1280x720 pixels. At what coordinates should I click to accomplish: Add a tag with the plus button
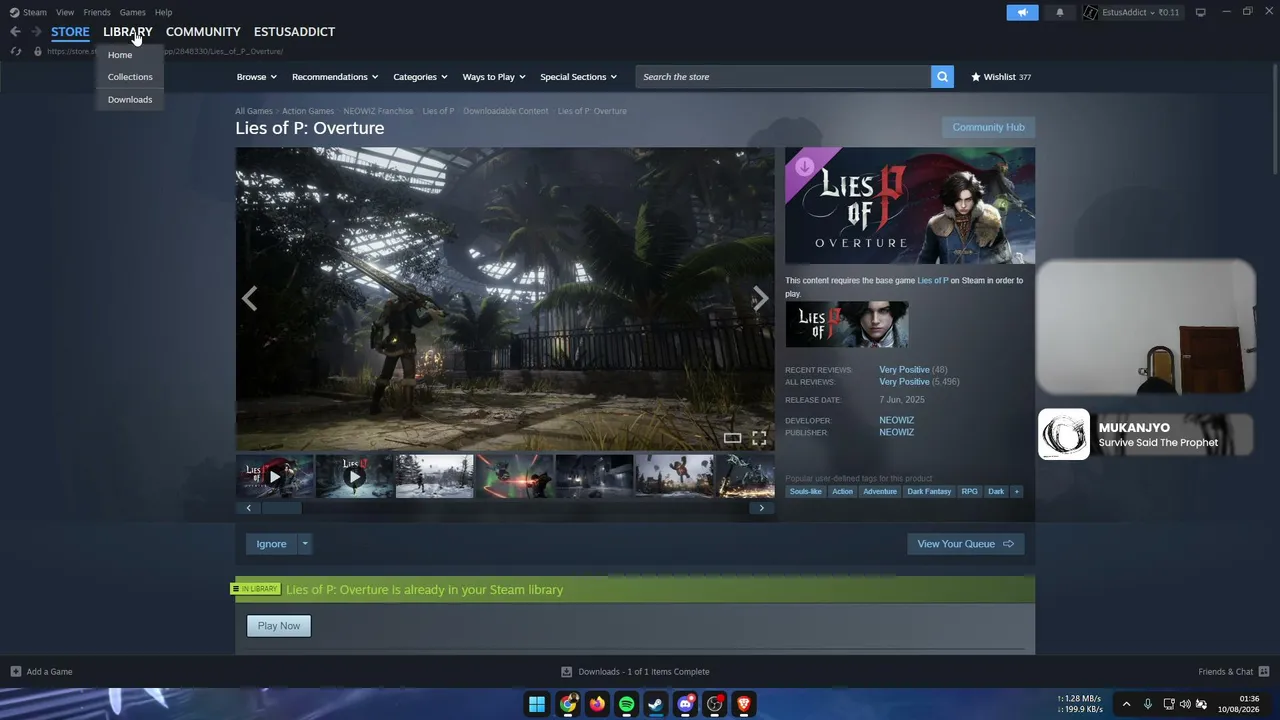click(x=1016, y=492)
